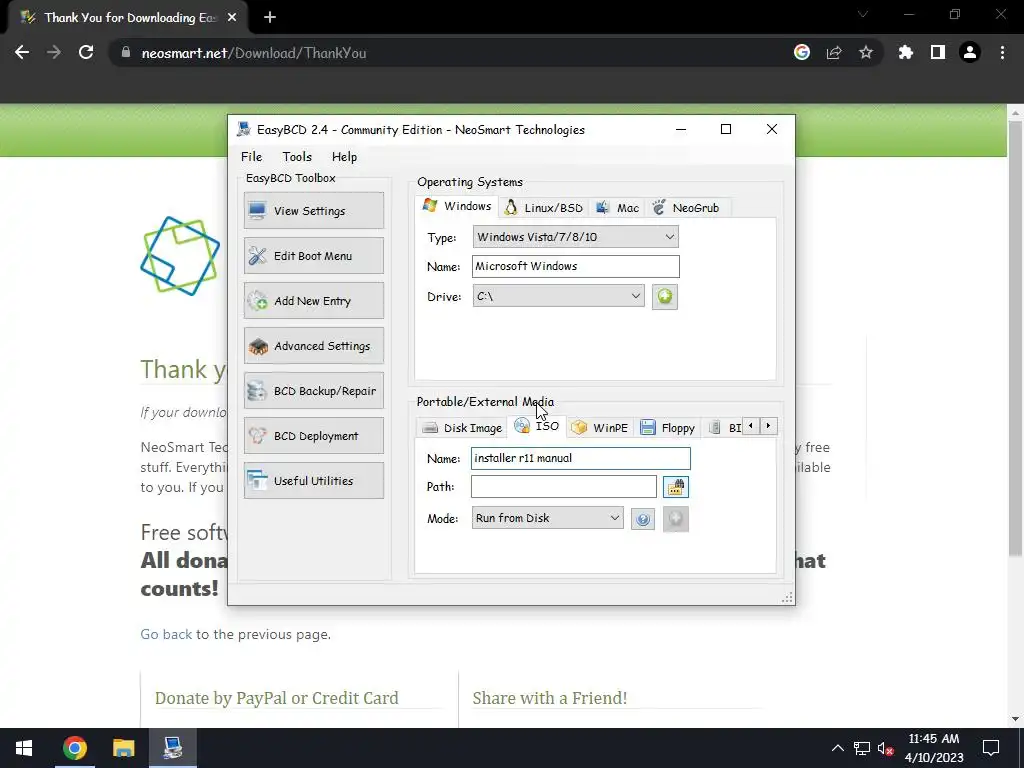Open the Chrome three-dot menu

pos(1002,52)
